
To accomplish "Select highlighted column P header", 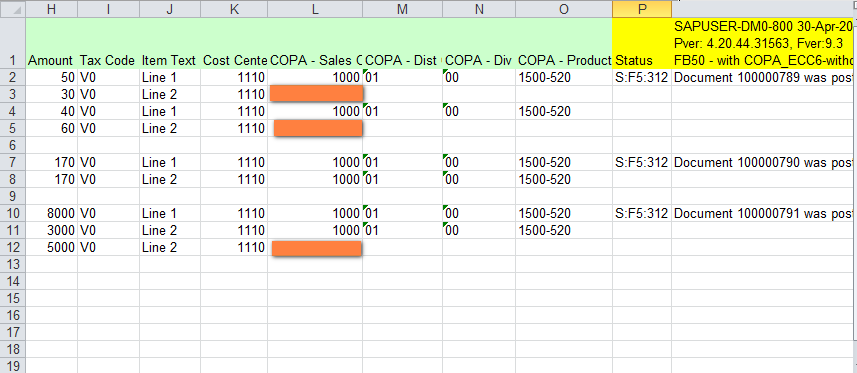I will tap(642, 9).
